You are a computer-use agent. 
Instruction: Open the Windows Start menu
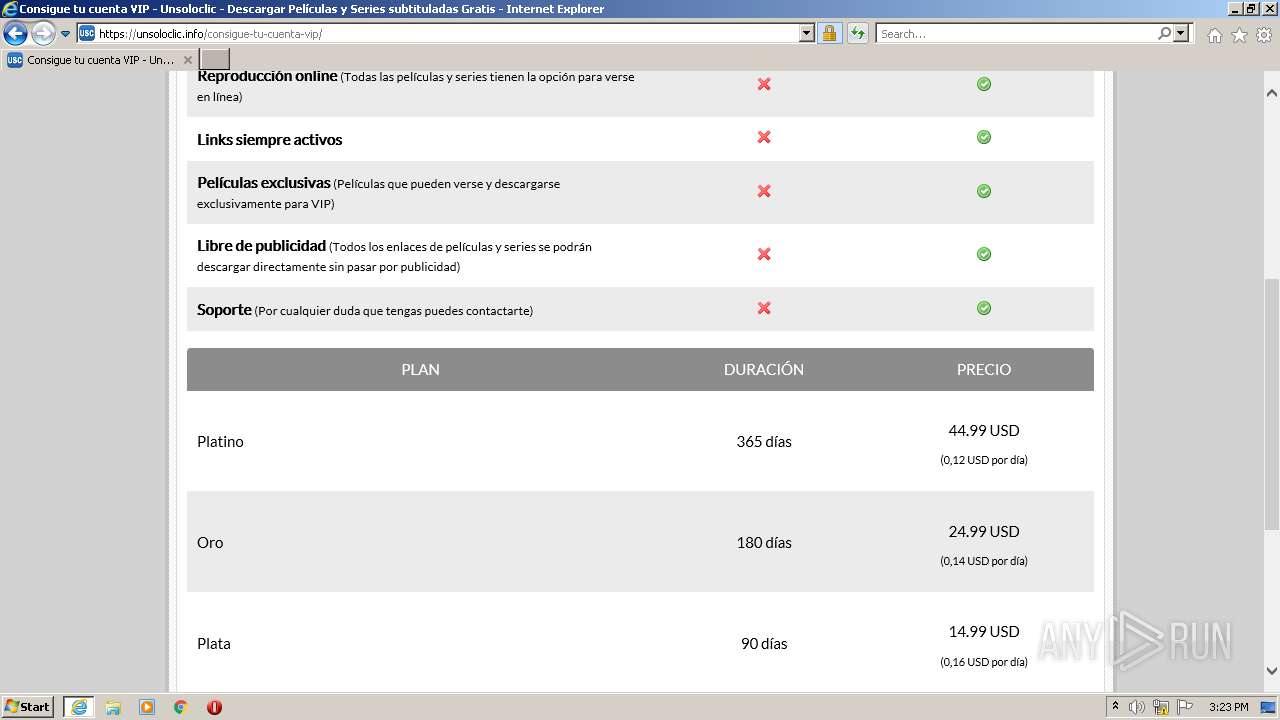tap(28, 706)
